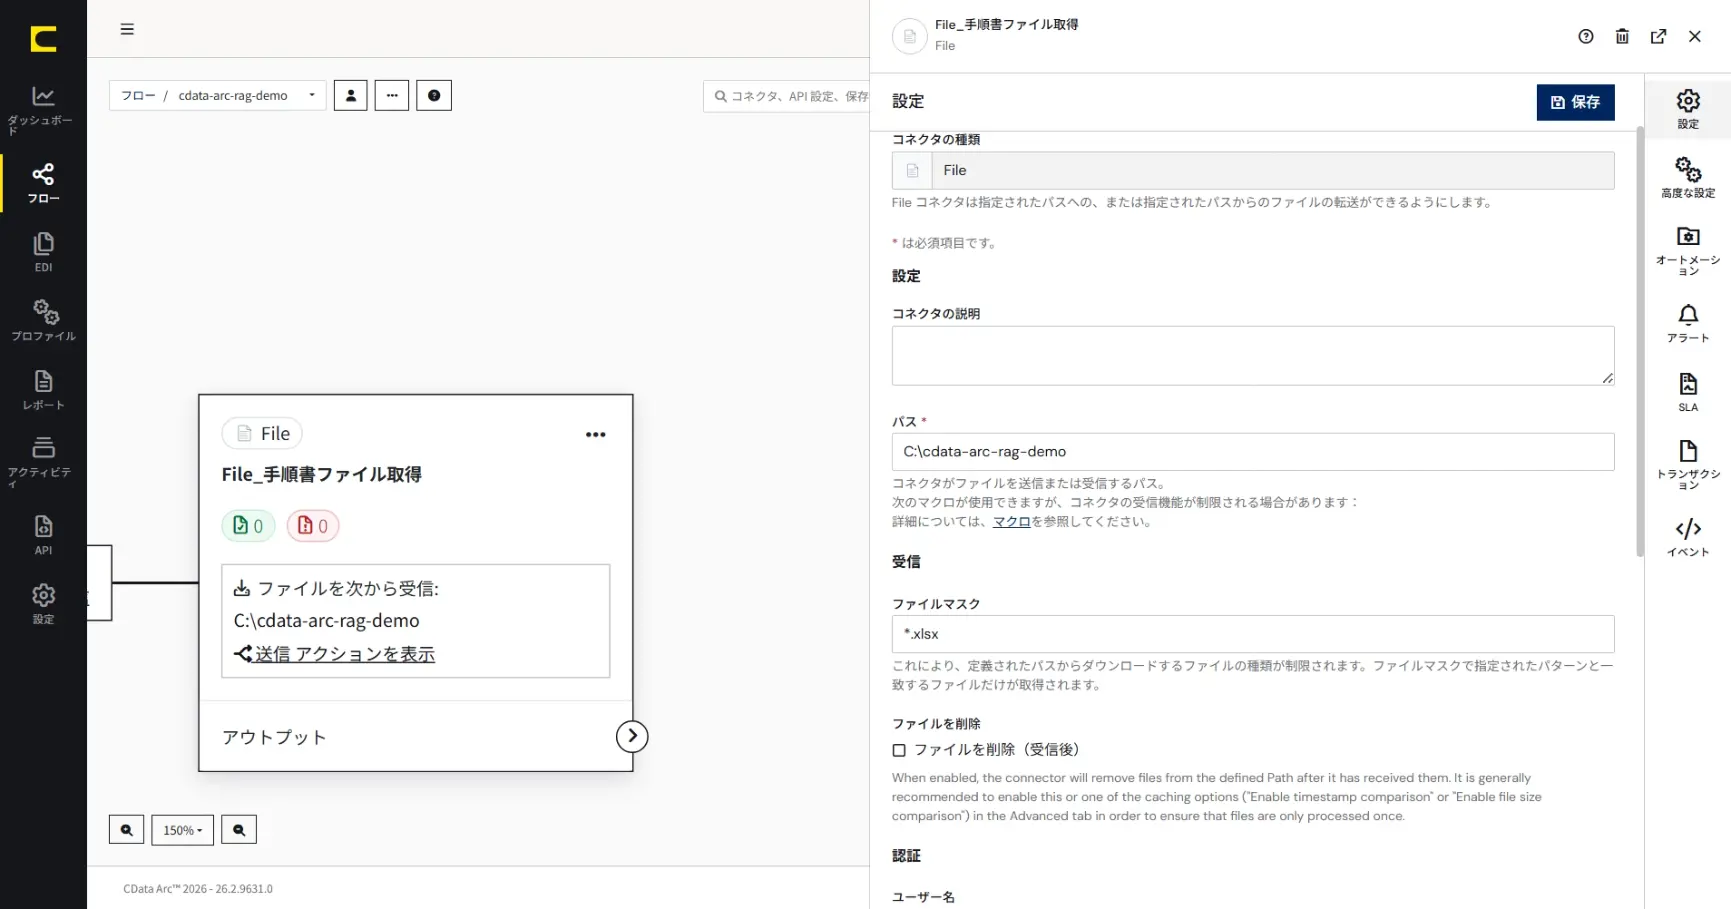
Task: Open the File connector card ellipsis menu
Action: tap(596, 434)
